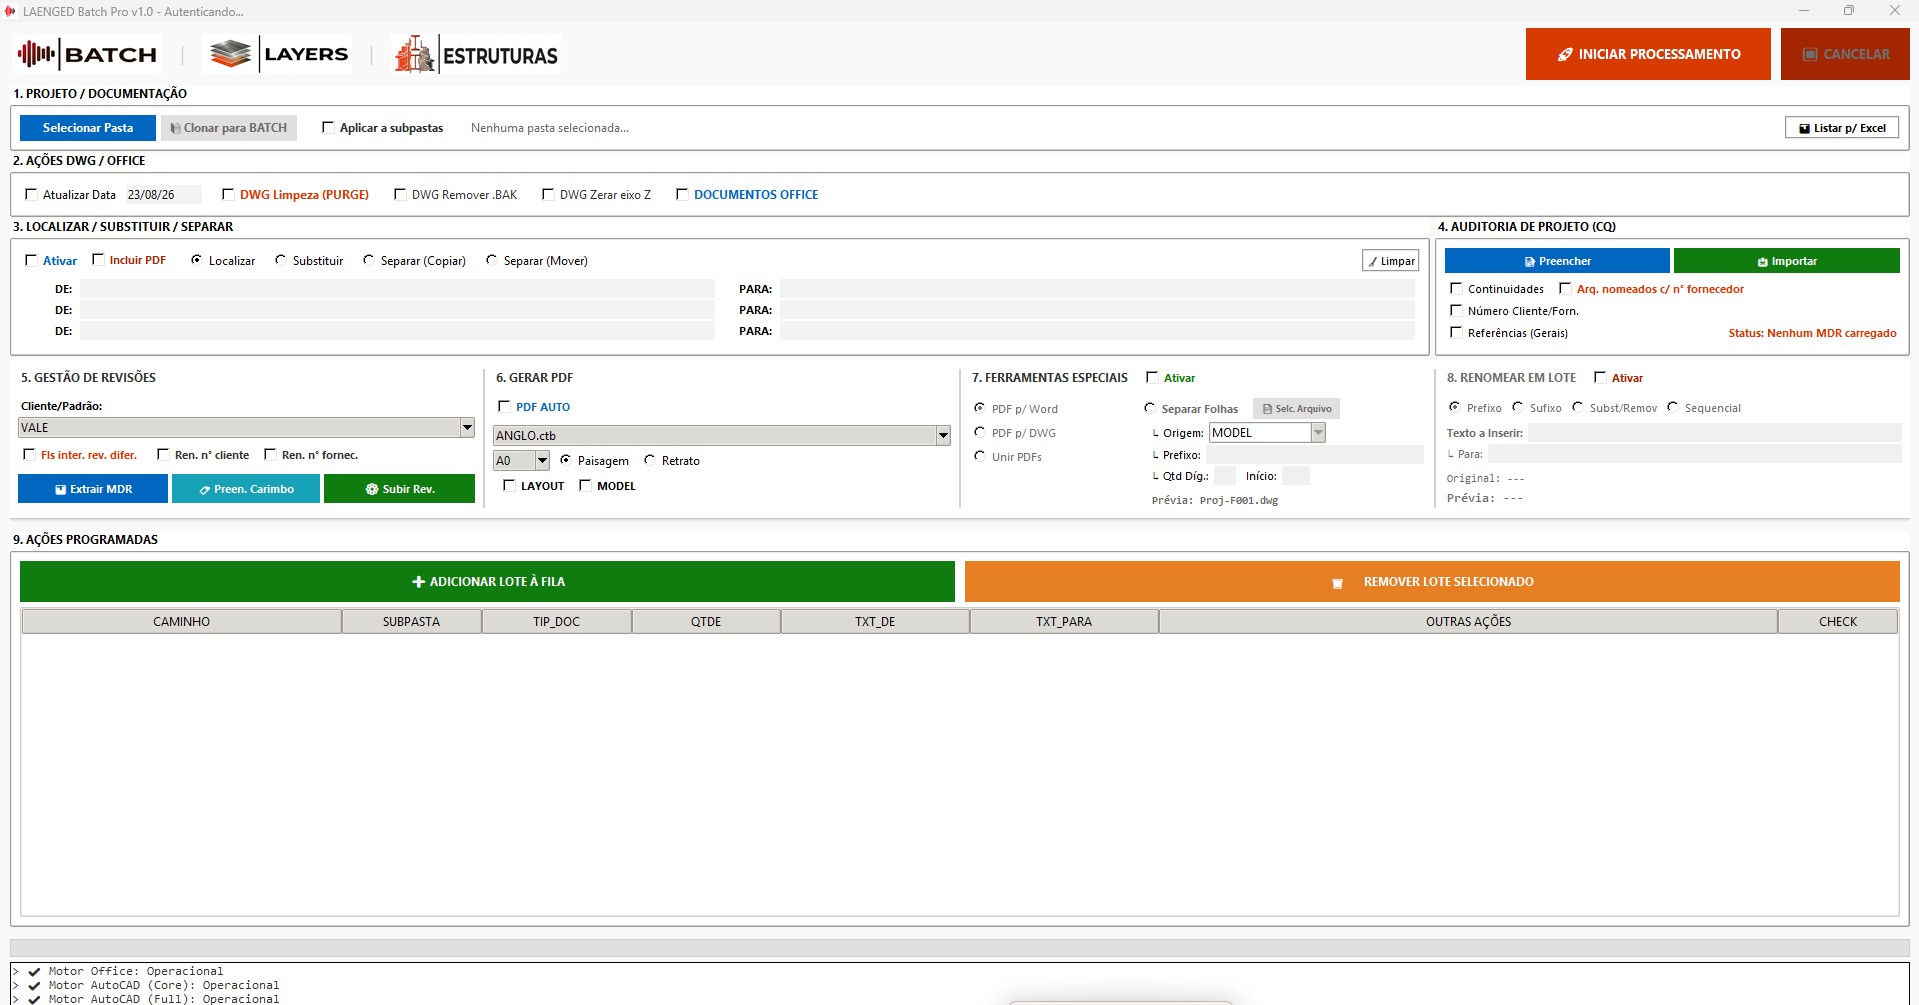Select the Sequencial radio option

click(x=1673, y=407)
